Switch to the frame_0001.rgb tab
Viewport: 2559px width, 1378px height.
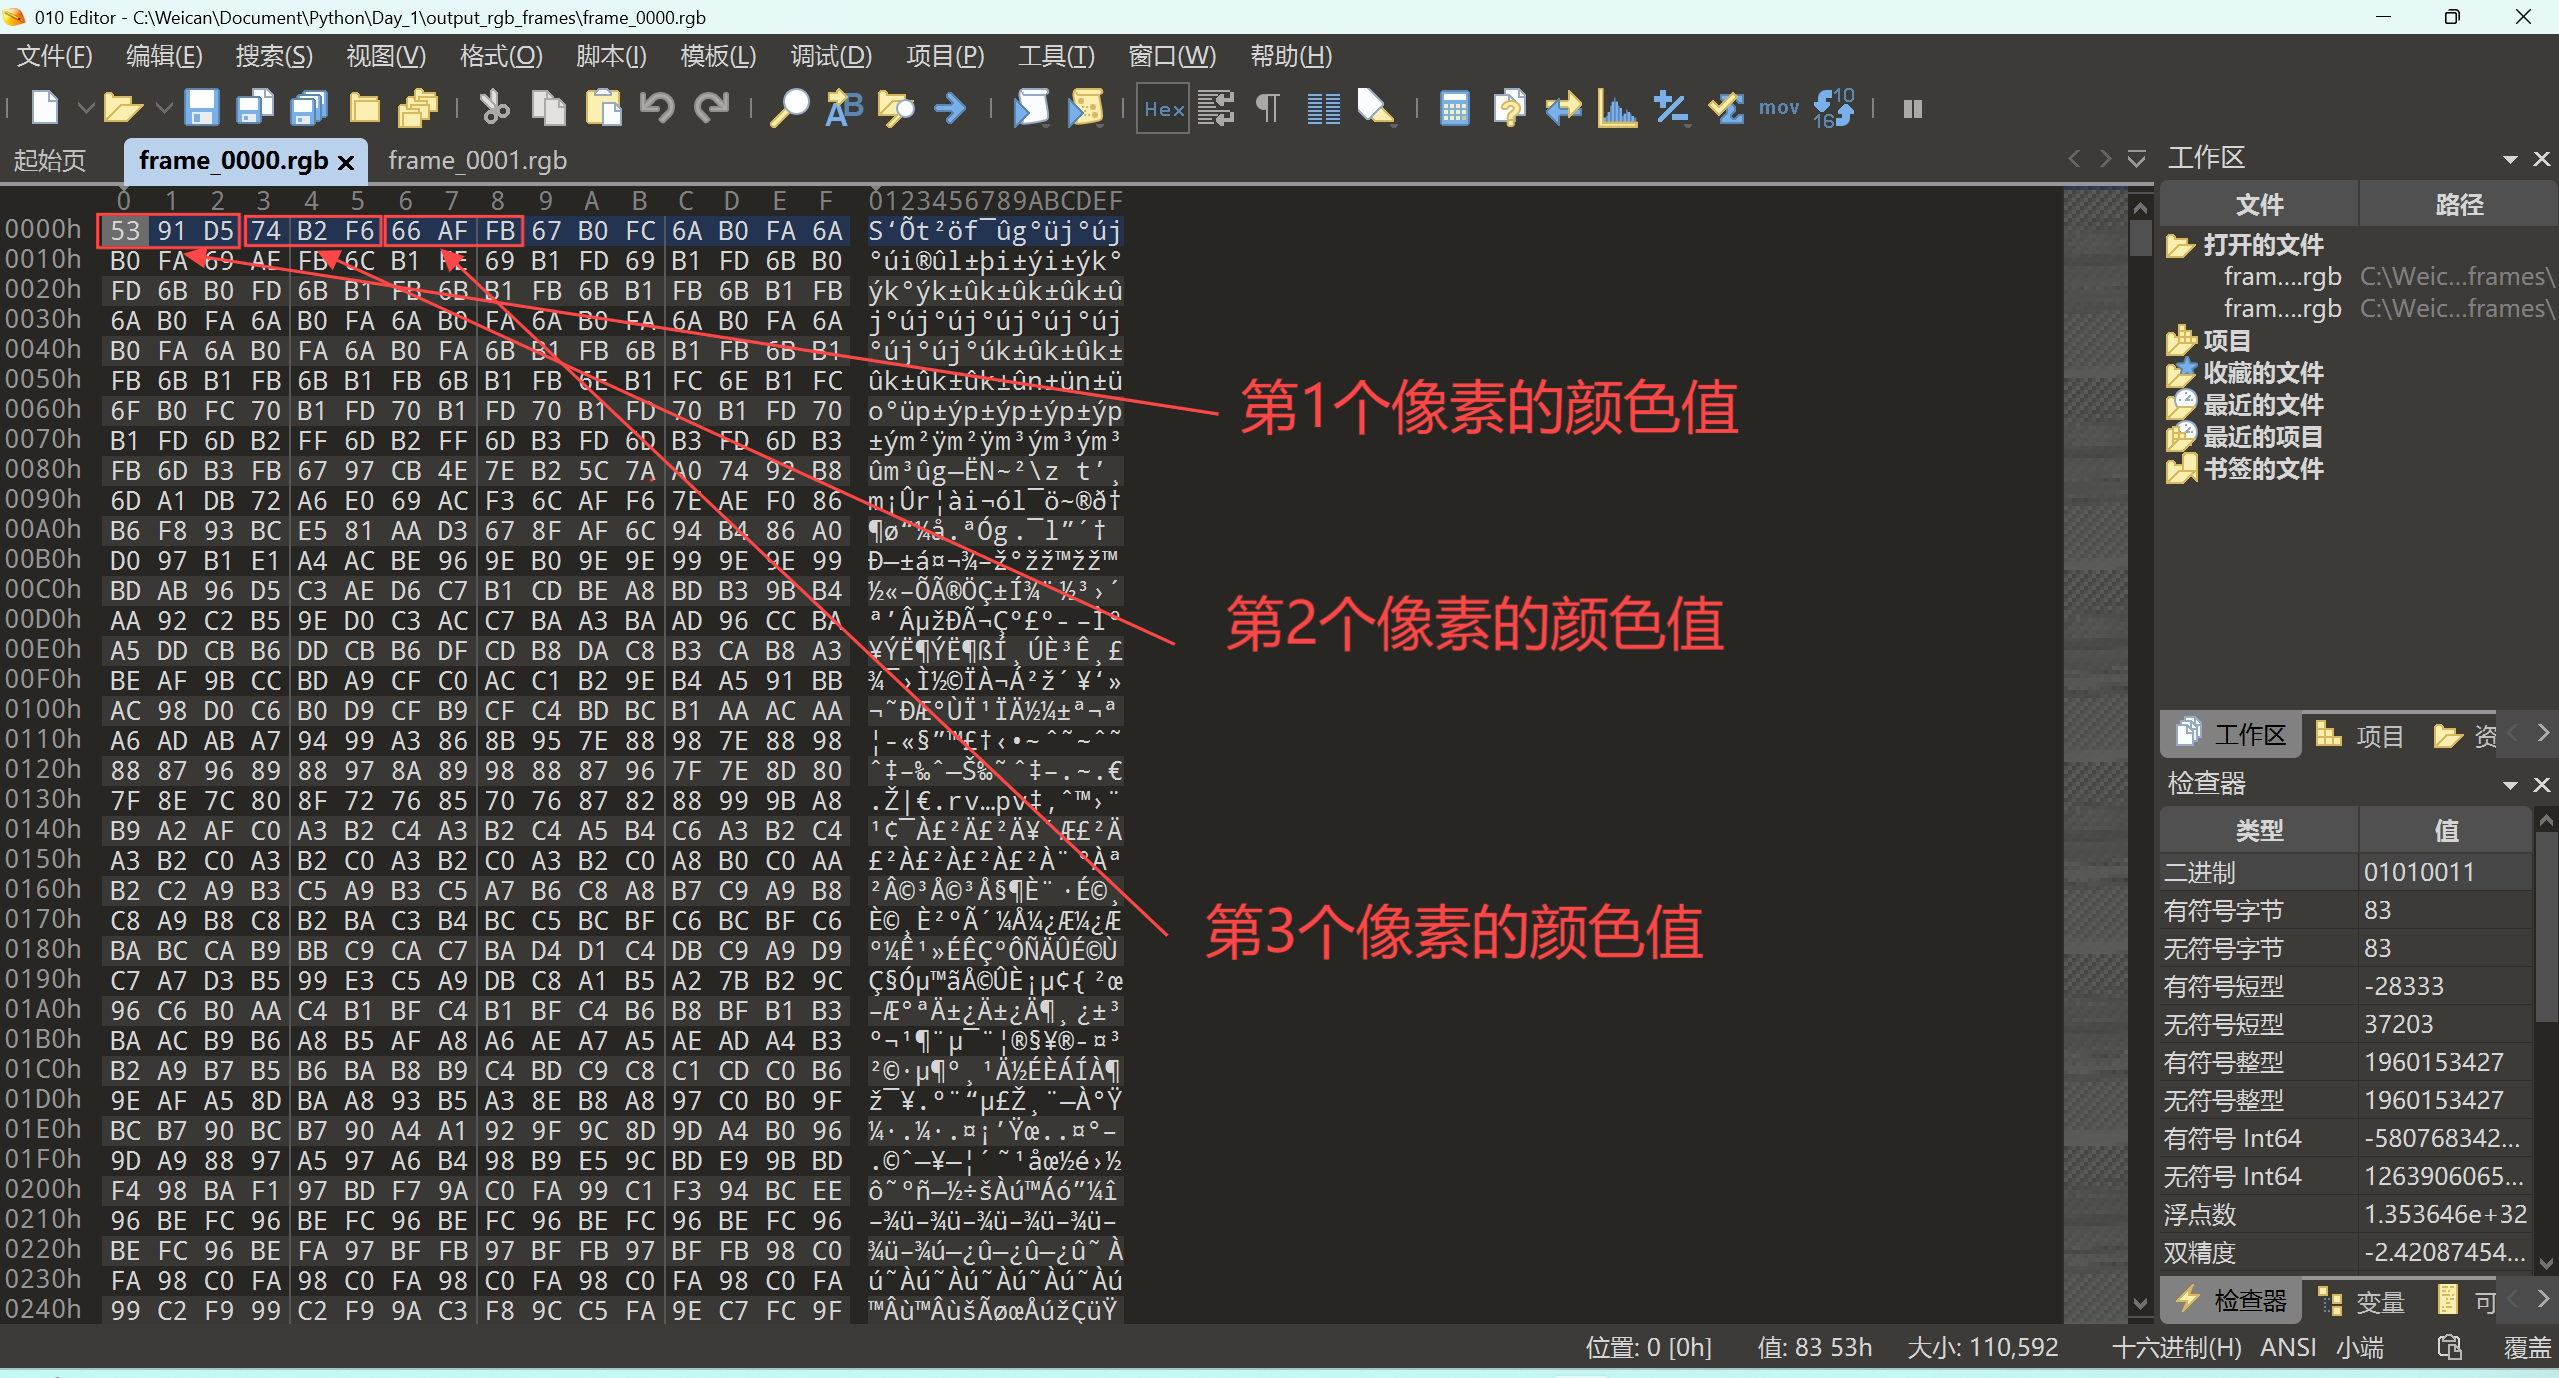tap(477, 160)
